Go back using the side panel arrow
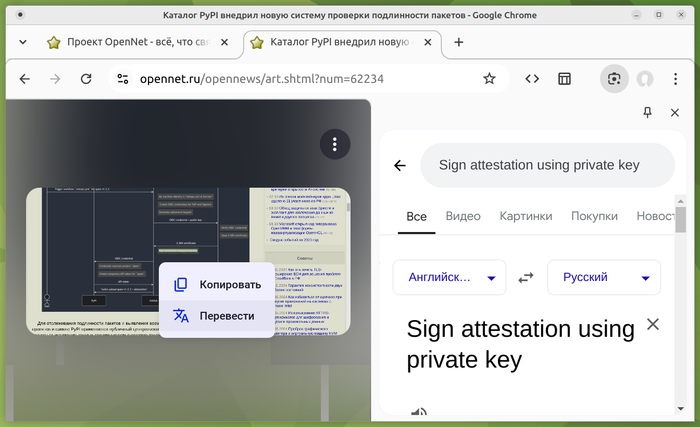The width and height of the screenshot is (700, 427). (x=400, y=166)
